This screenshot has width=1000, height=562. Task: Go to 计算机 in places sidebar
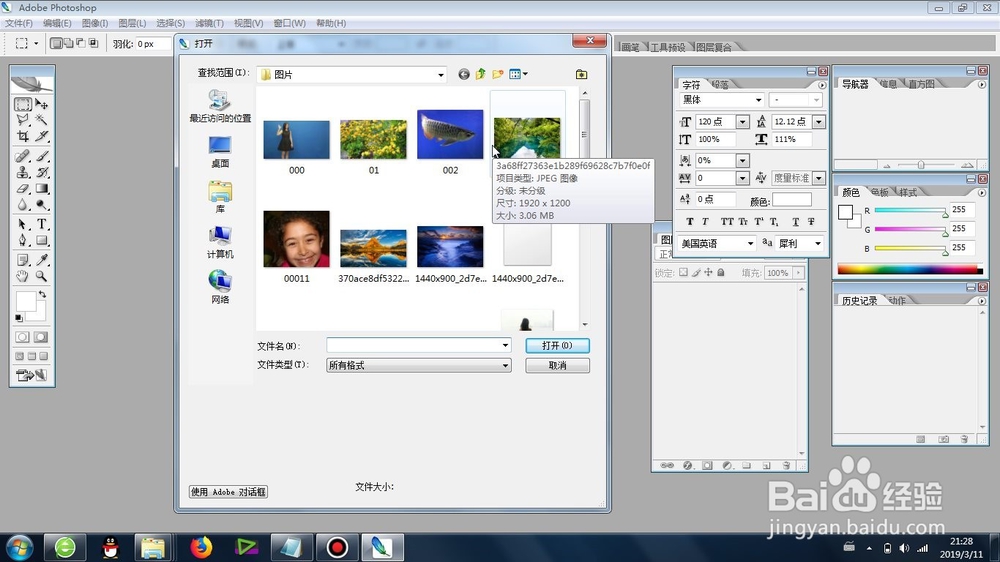(x=220, y=242)
